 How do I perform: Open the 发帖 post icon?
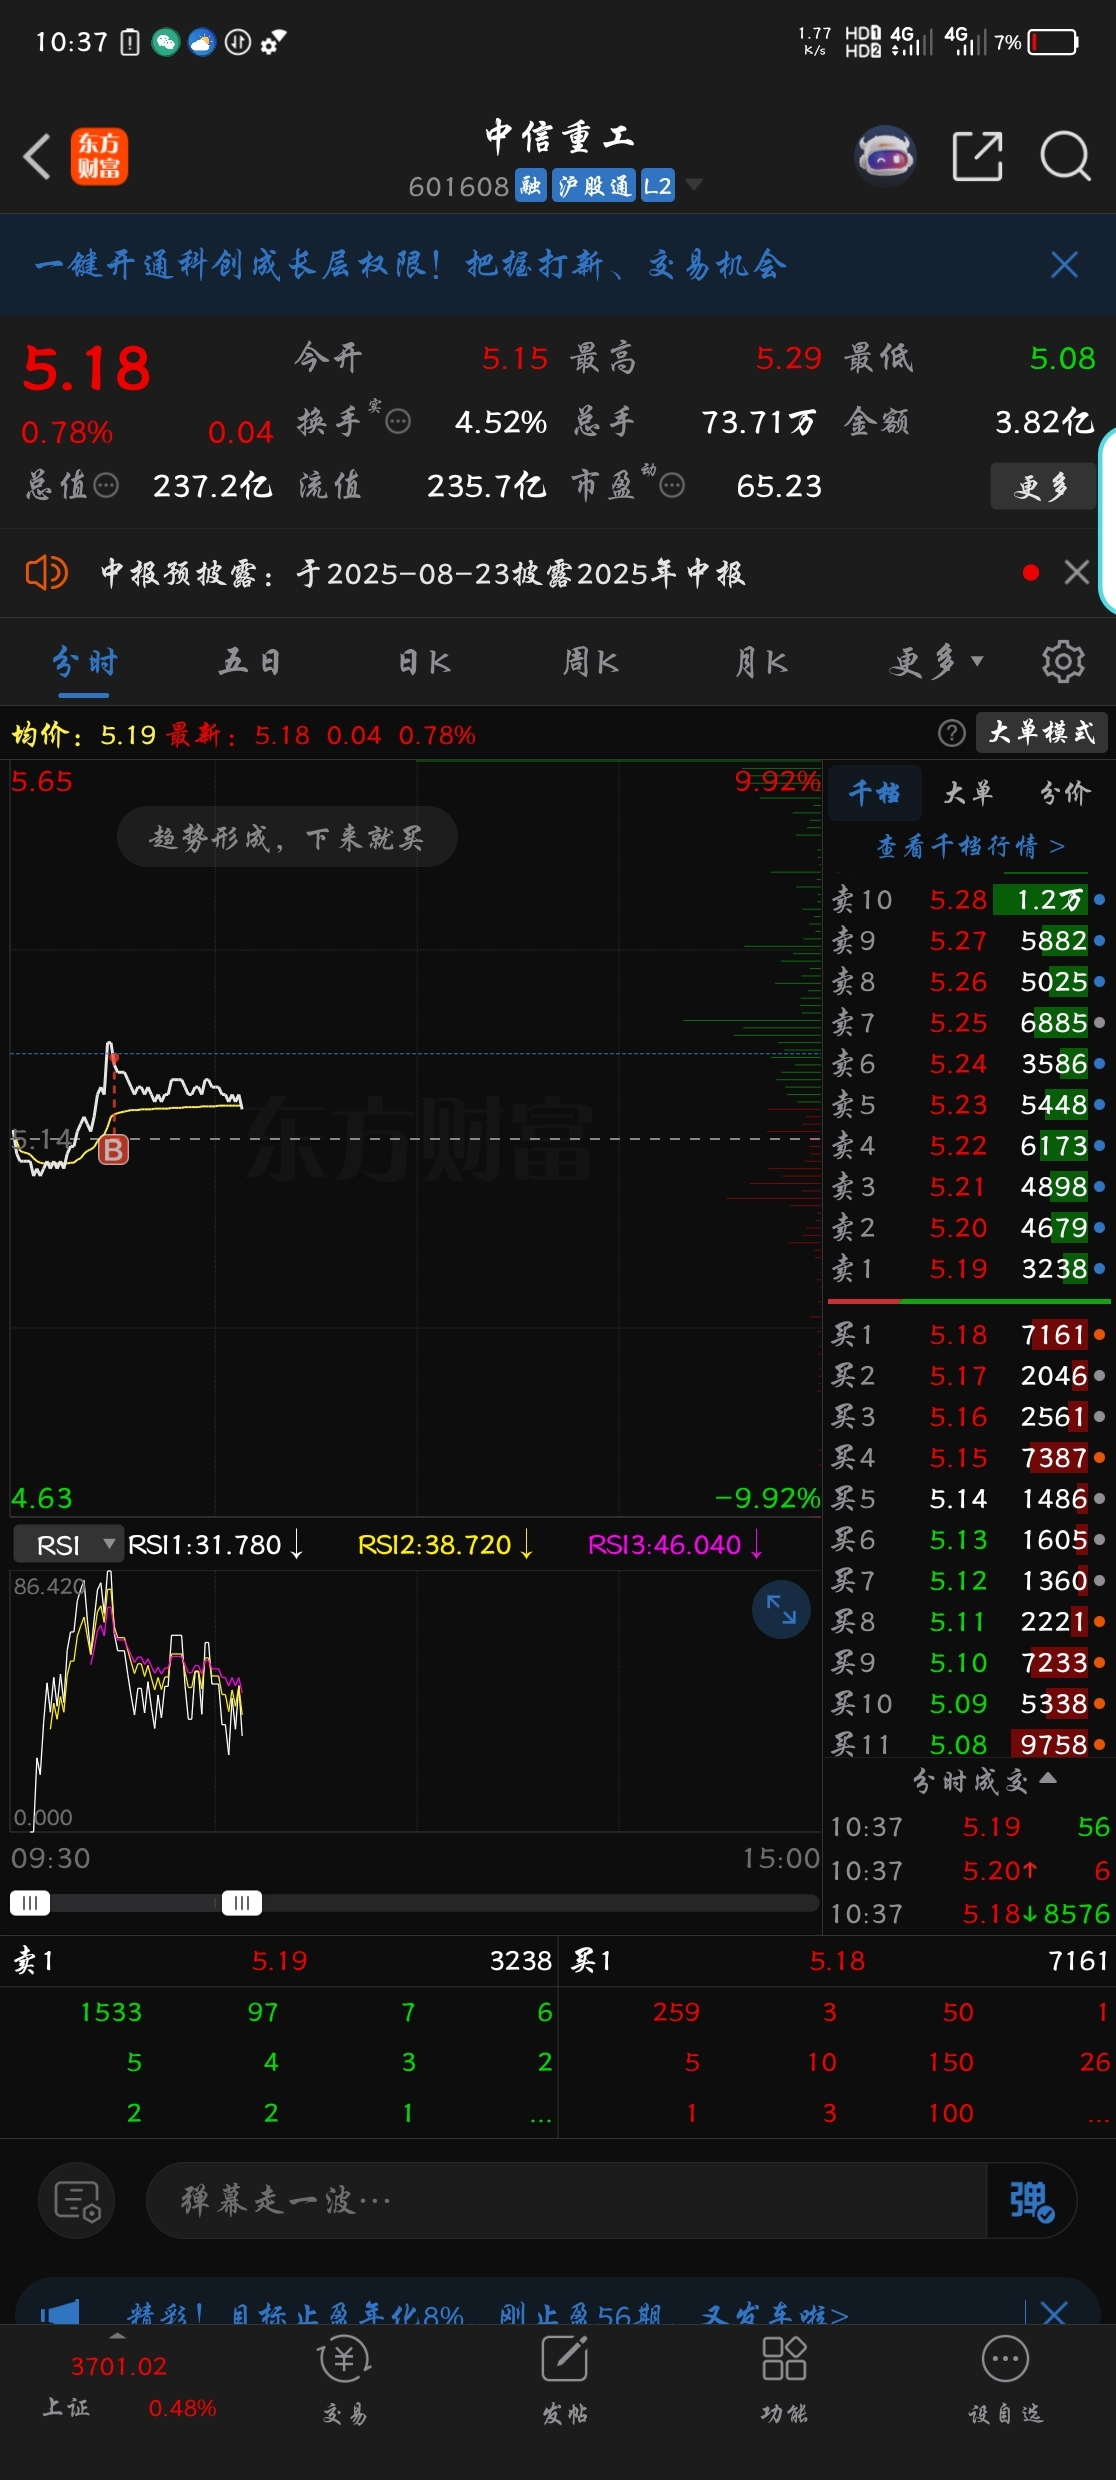(565, 2381)
